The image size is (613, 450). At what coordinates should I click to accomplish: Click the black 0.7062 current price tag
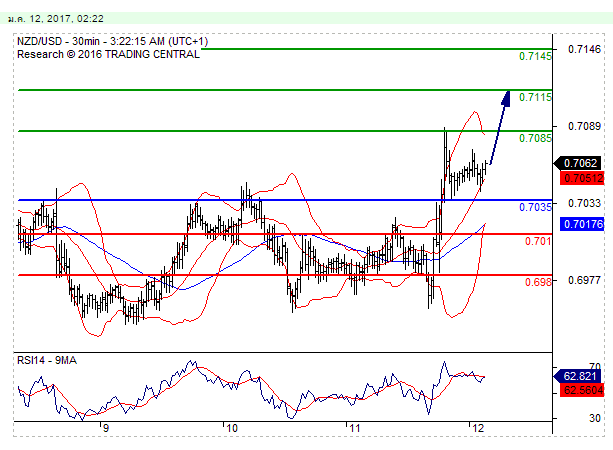[579, 163]
